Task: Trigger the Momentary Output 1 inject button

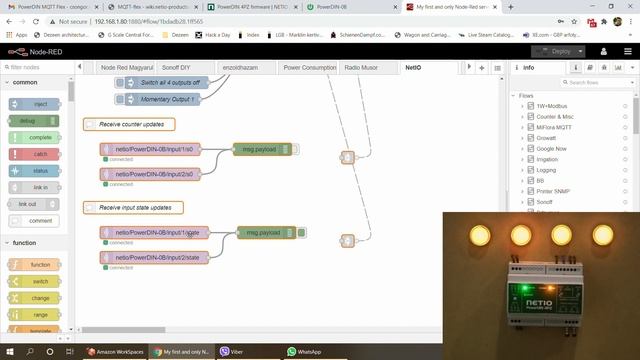Action: 120,99
